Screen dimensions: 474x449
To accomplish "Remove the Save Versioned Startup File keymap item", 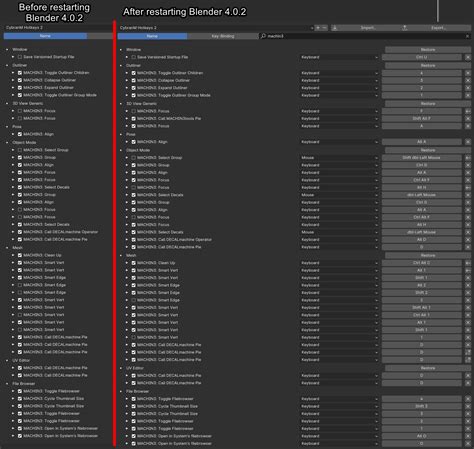I will click(x=468, y=57).
